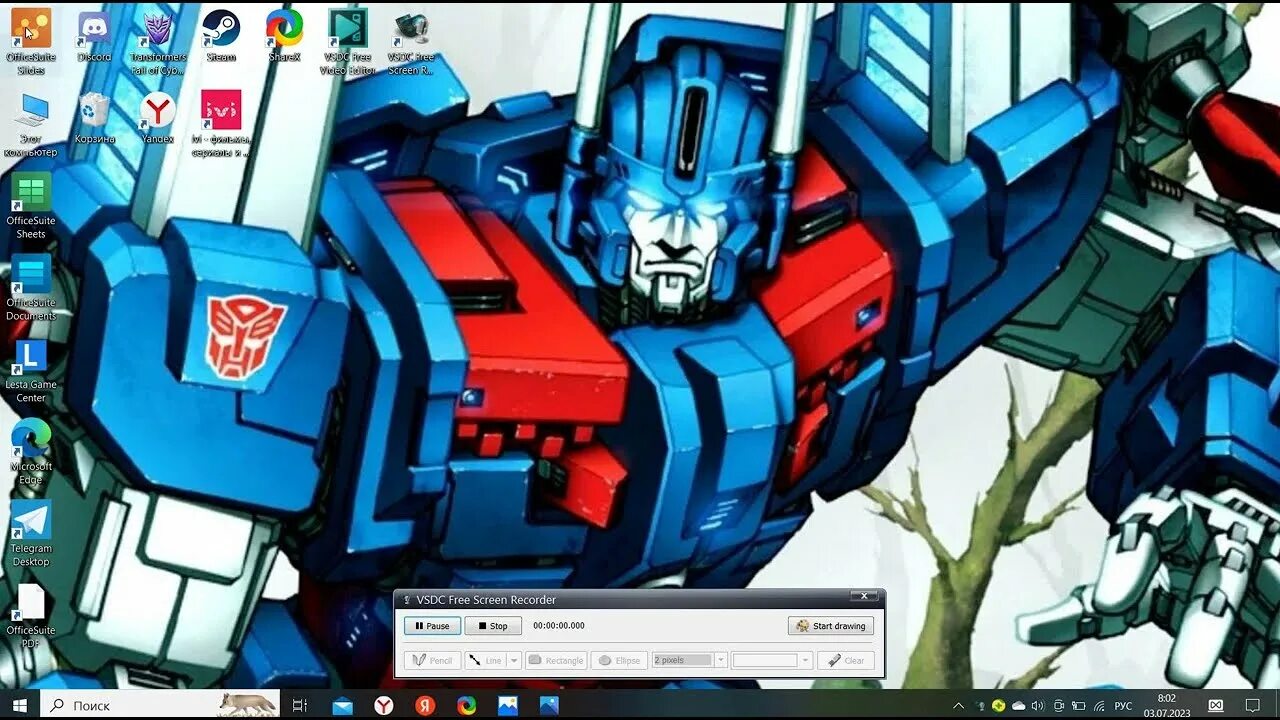Open the Yandex browser desktop shortcut

158,118
